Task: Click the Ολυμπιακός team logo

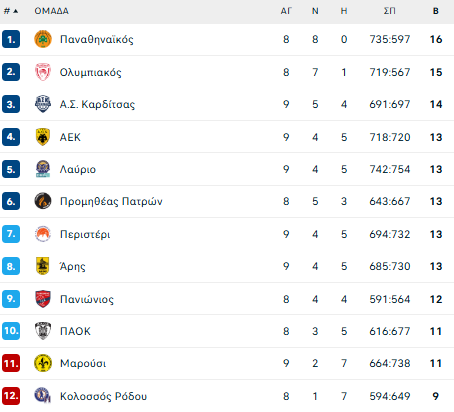Action: pyautogui.click(x=43, y=72)
